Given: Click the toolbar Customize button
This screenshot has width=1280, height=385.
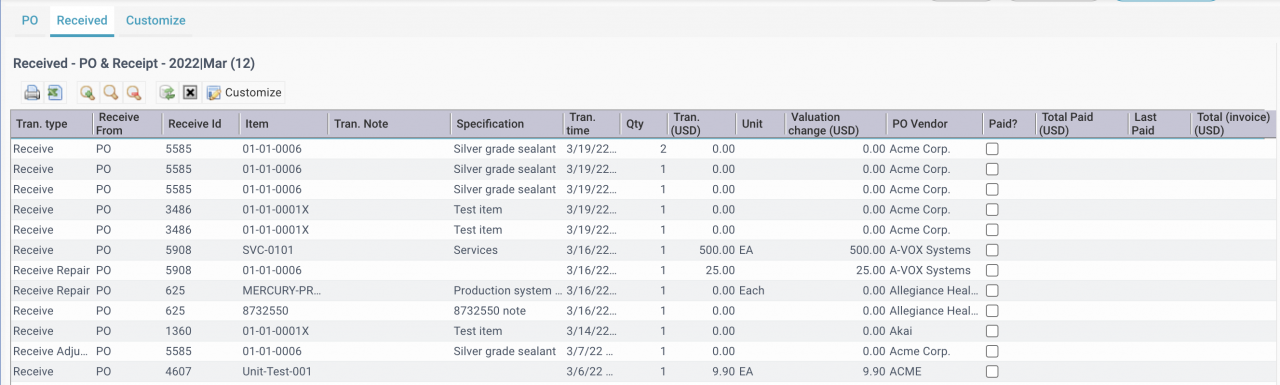Looking at the screenshot, I should tap(244, 93).
